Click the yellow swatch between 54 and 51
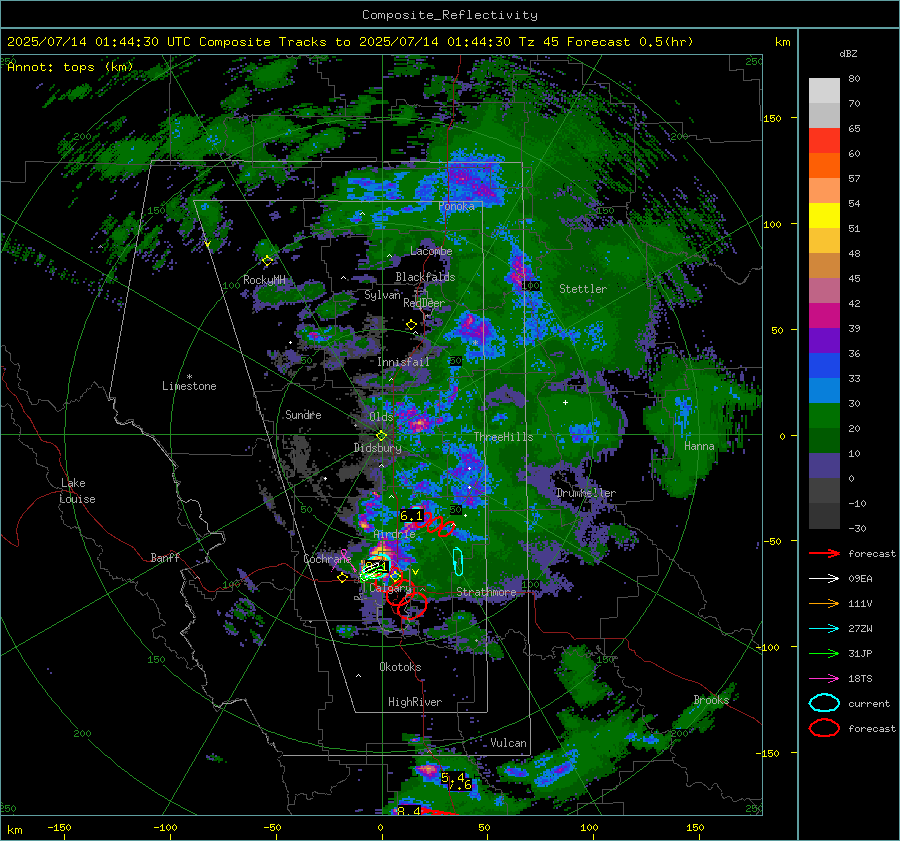This screenshot has width=900, height=841. pos(824,216)
